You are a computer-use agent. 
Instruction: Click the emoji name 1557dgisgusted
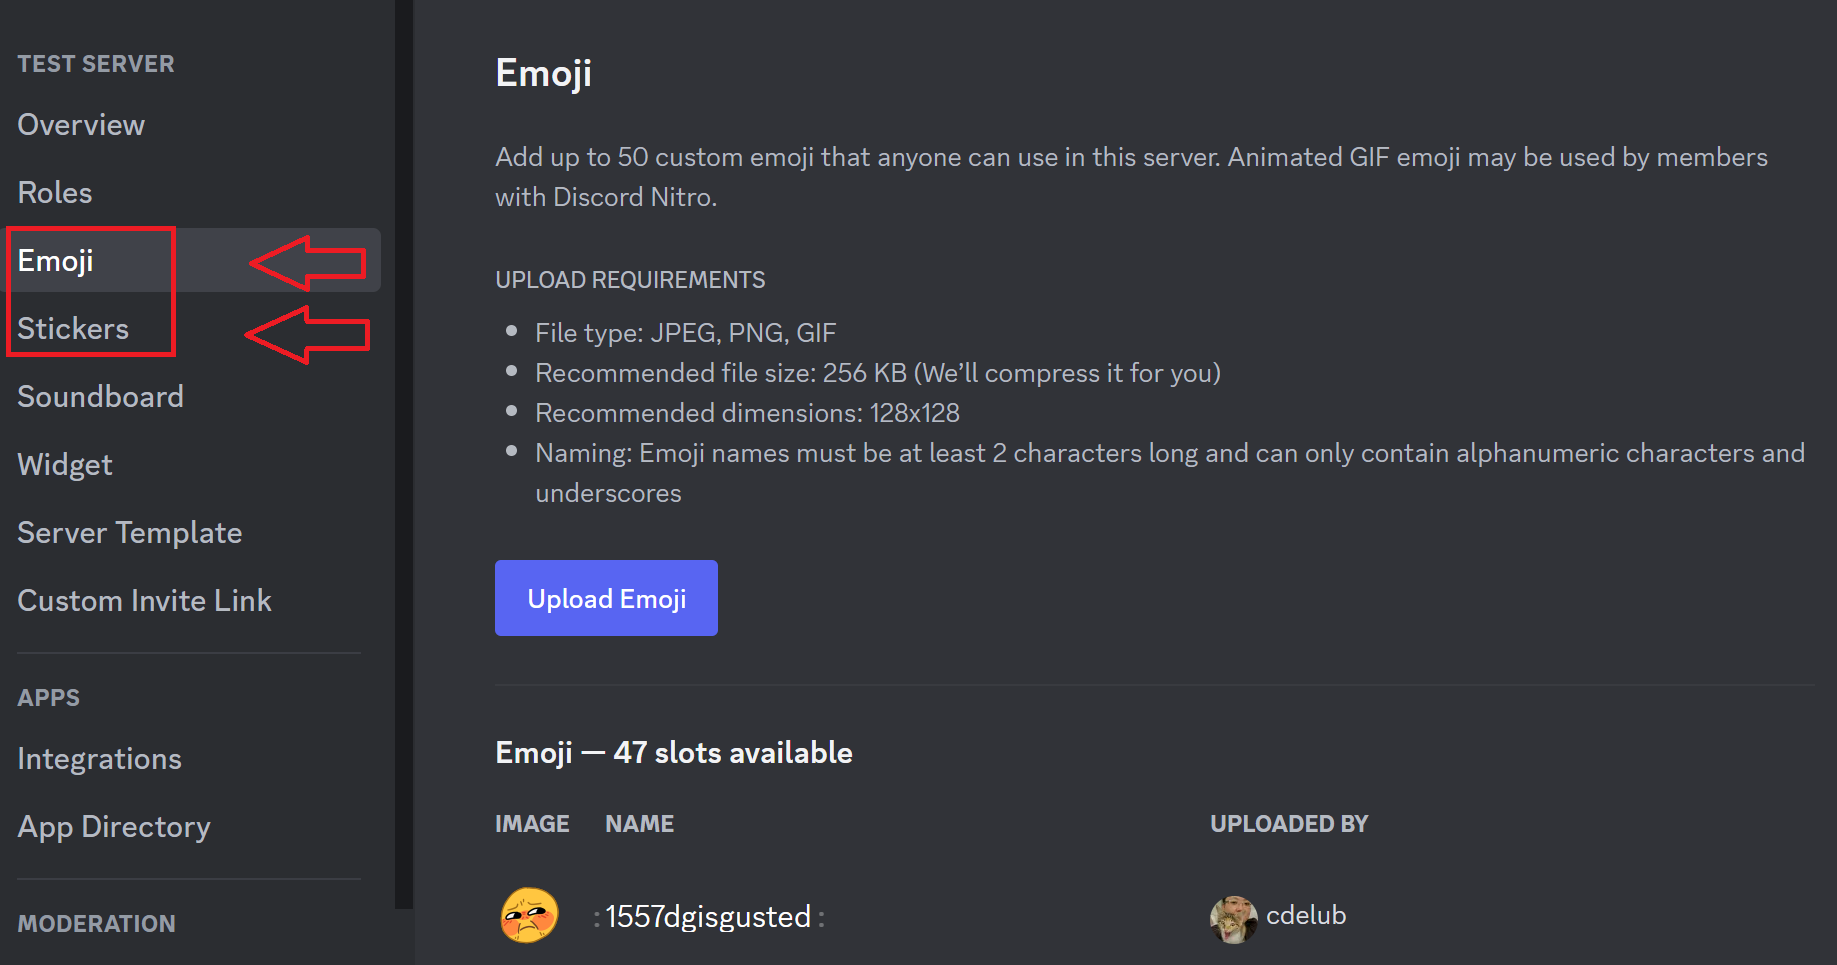pos(708,916)
